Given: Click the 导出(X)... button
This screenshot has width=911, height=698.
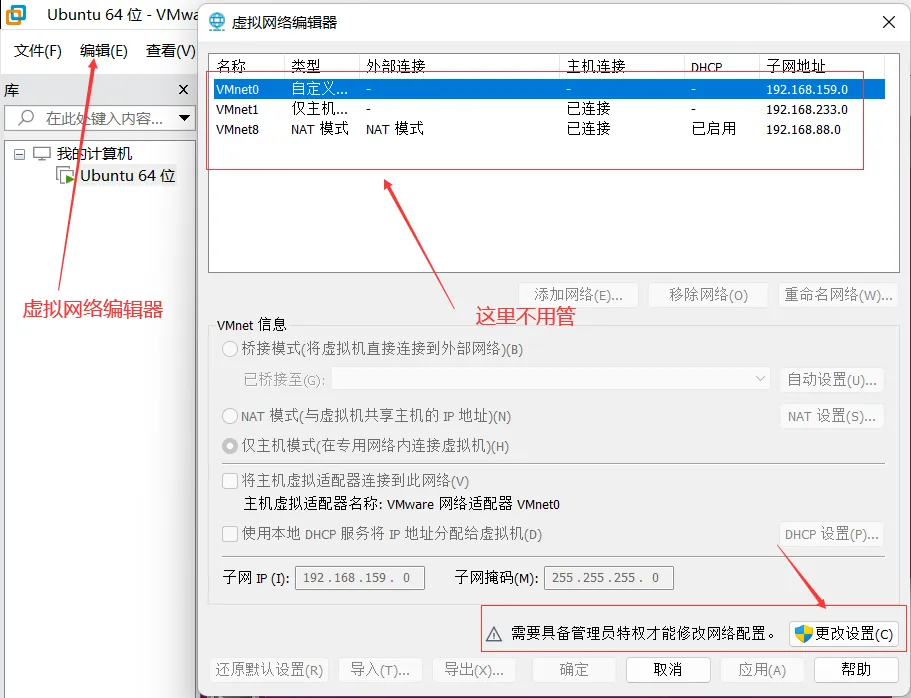Looking at the screenshot, I should [x=474, y=670].
